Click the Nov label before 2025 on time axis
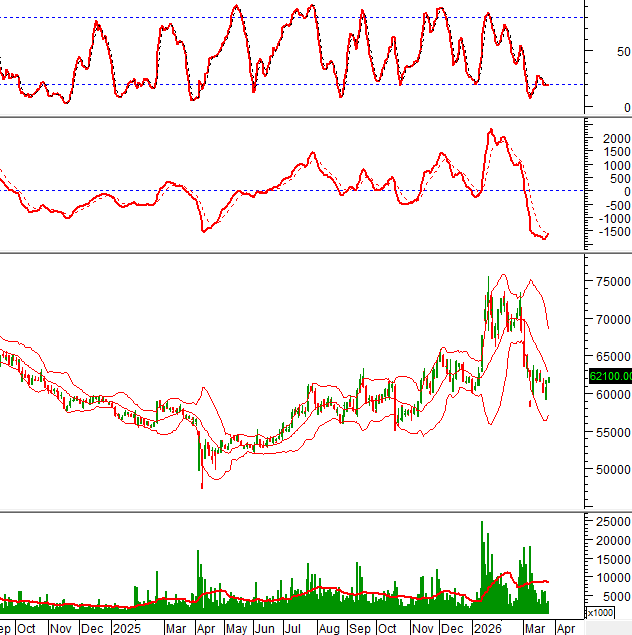 coord(61,628)
